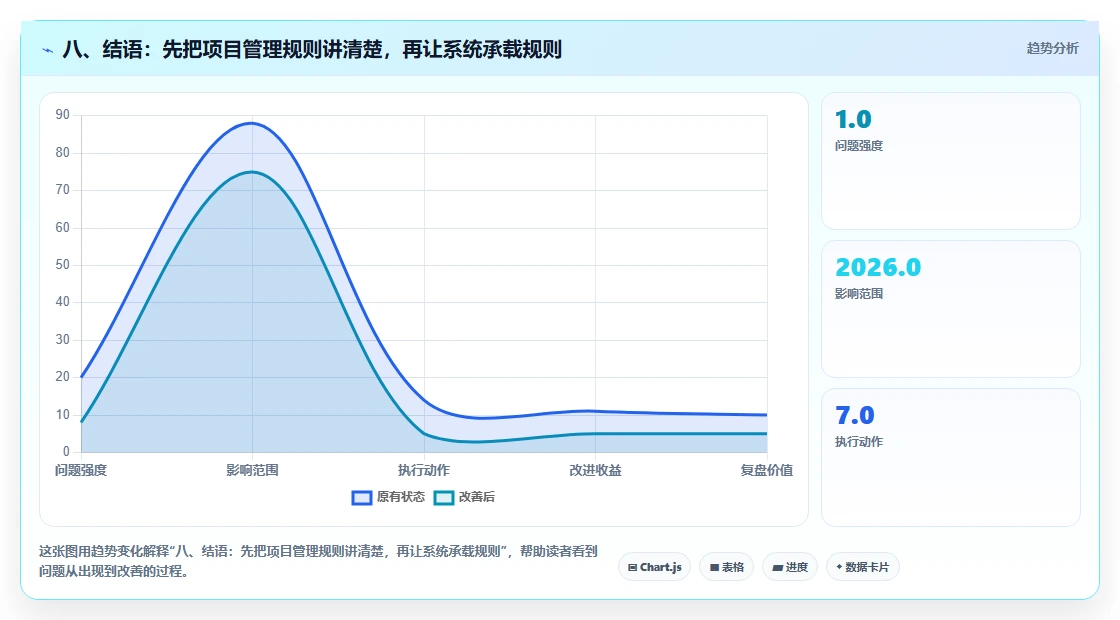Toggle the 改善后 legend item
This screenshot has height=620, width=1120.
coord(465,497)
